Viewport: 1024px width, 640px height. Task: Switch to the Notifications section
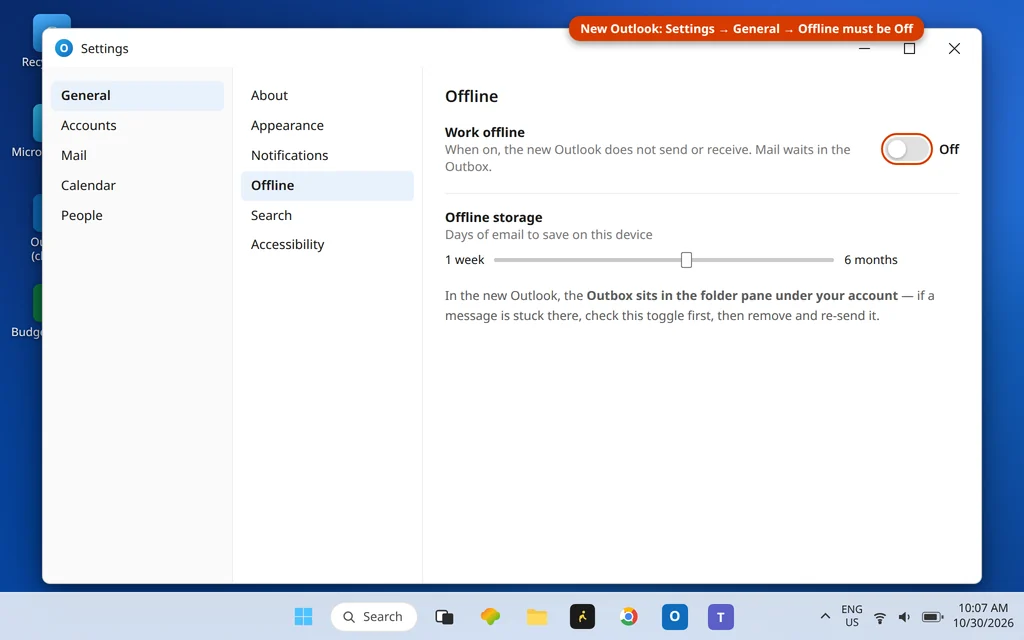pos(327,155)
